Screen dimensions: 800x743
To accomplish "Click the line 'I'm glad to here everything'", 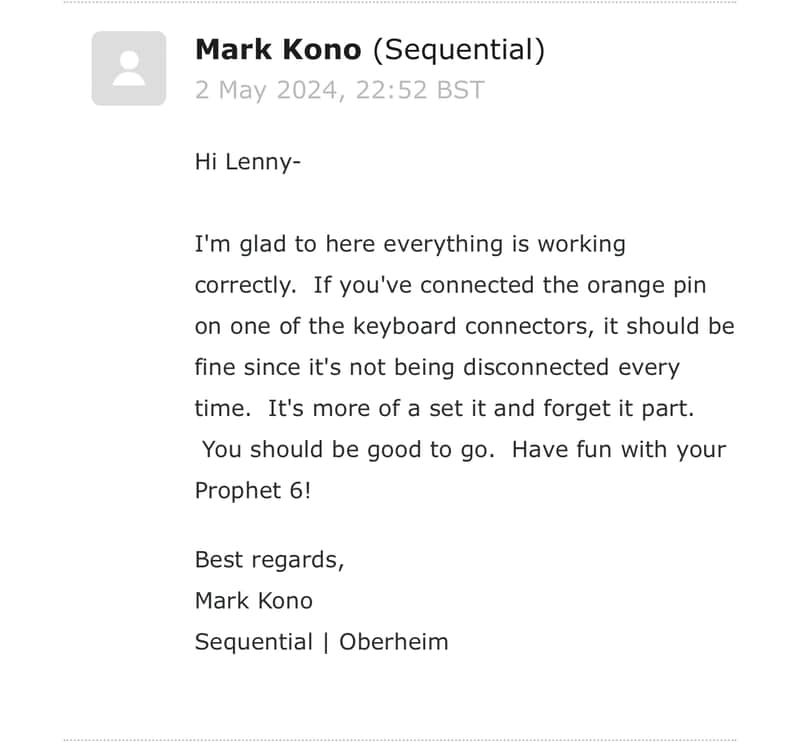I will pyautogui.click(x=410, y=244).
